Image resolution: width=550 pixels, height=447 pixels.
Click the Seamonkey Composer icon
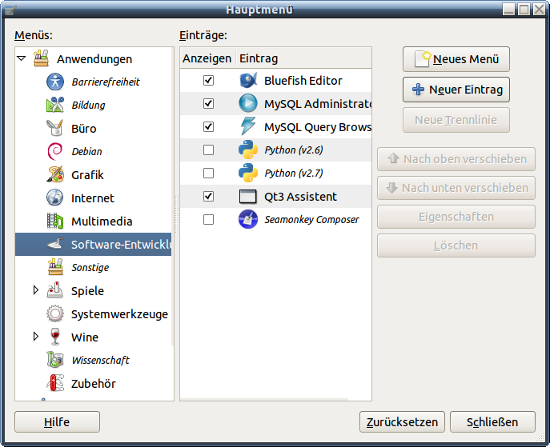248,219
